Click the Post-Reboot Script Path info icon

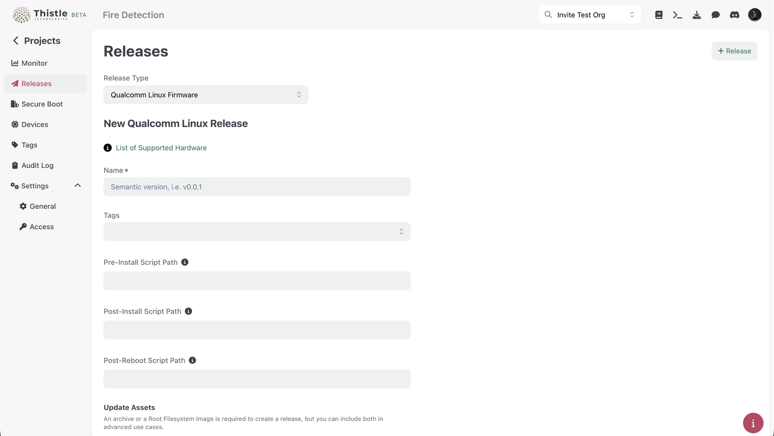193,360
